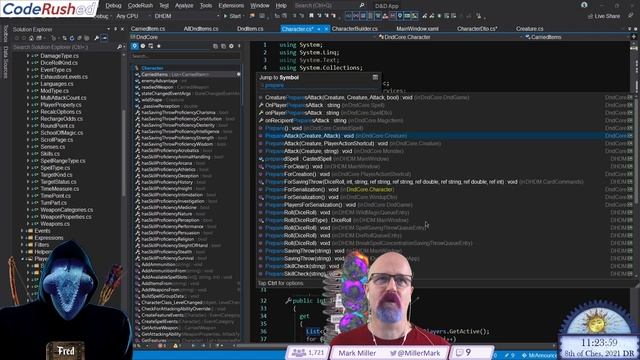Click the gear settings icon in member panel toolbar
The image size is (640, 360).
[x=231, y=46]
